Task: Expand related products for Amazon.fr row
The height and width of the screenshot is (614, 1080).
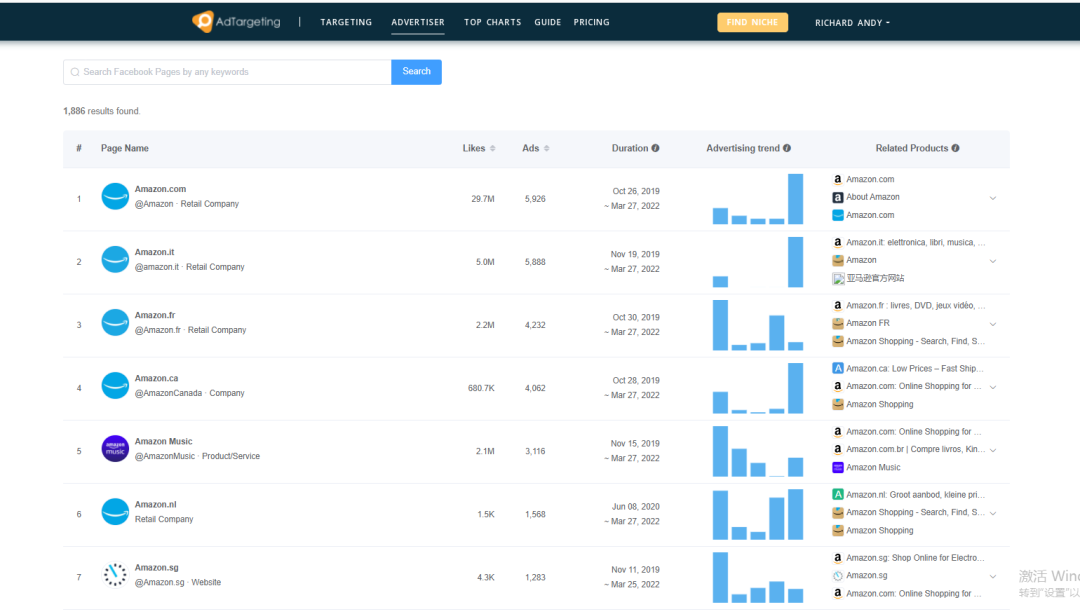Action: 993,324
